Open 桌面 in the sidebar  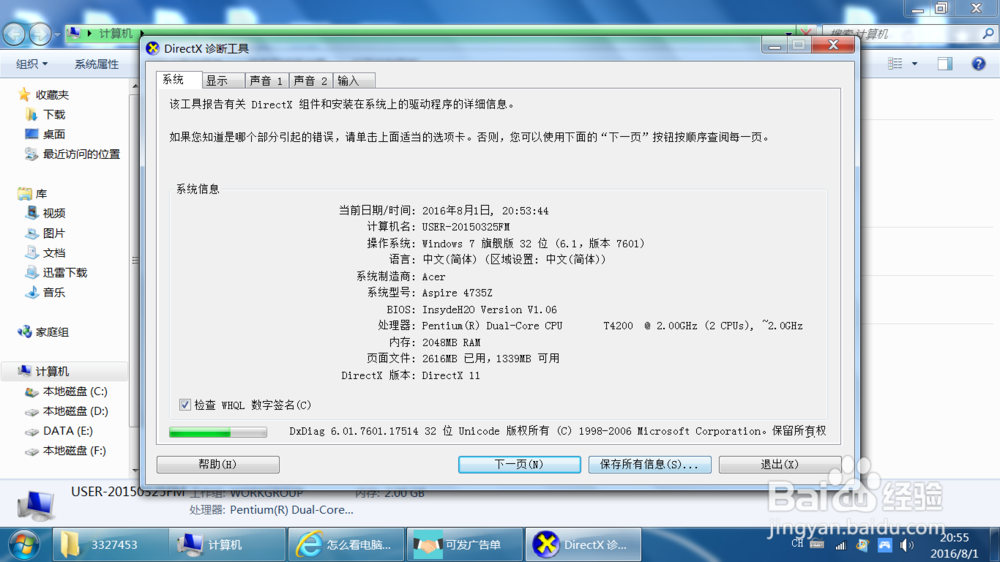pyautogui.click(x=54, y=134)
